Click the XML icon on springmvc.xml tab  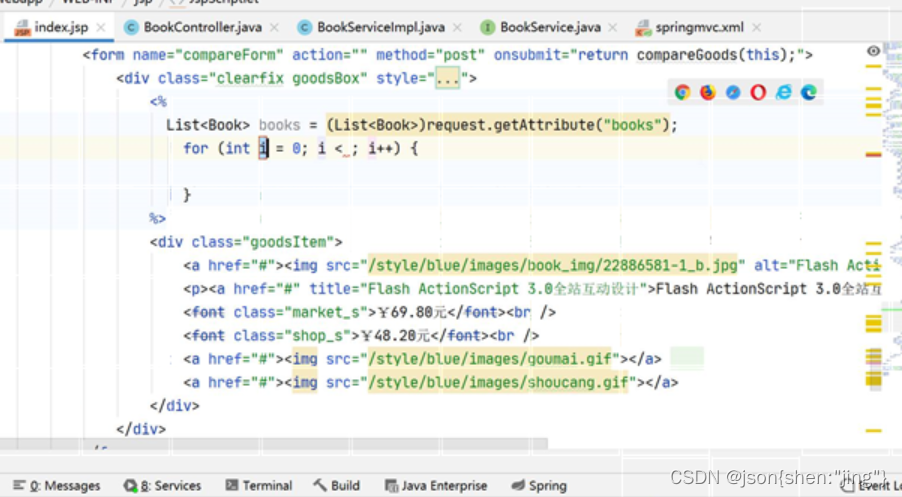pos(643,28)
